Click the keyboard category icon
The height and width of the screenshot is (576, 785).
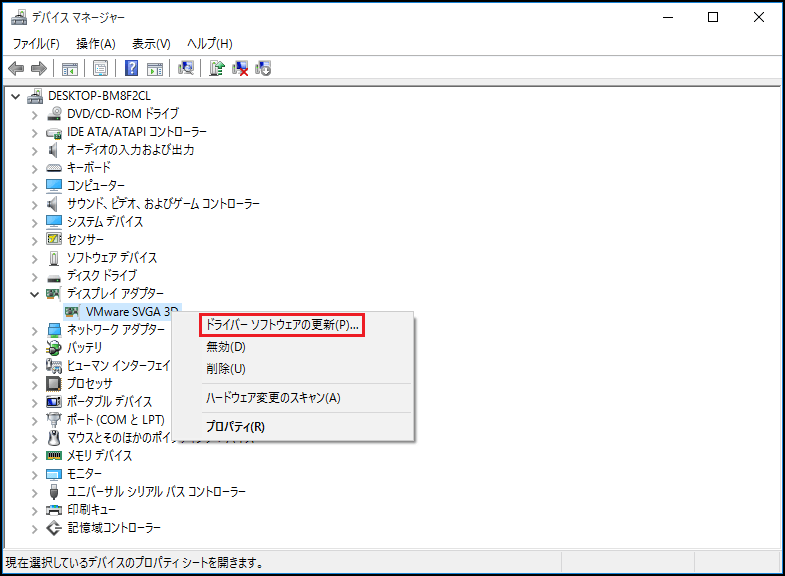[54, 168]
